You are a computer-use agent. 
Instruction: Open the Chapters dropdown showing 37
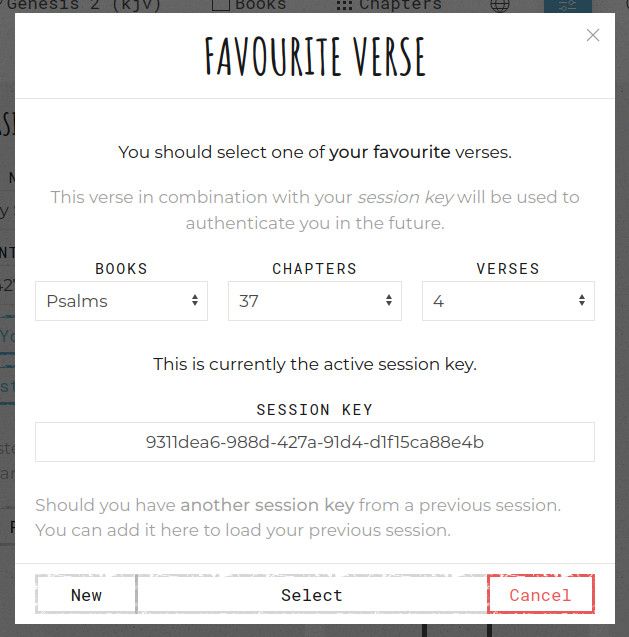click(315, 301)
